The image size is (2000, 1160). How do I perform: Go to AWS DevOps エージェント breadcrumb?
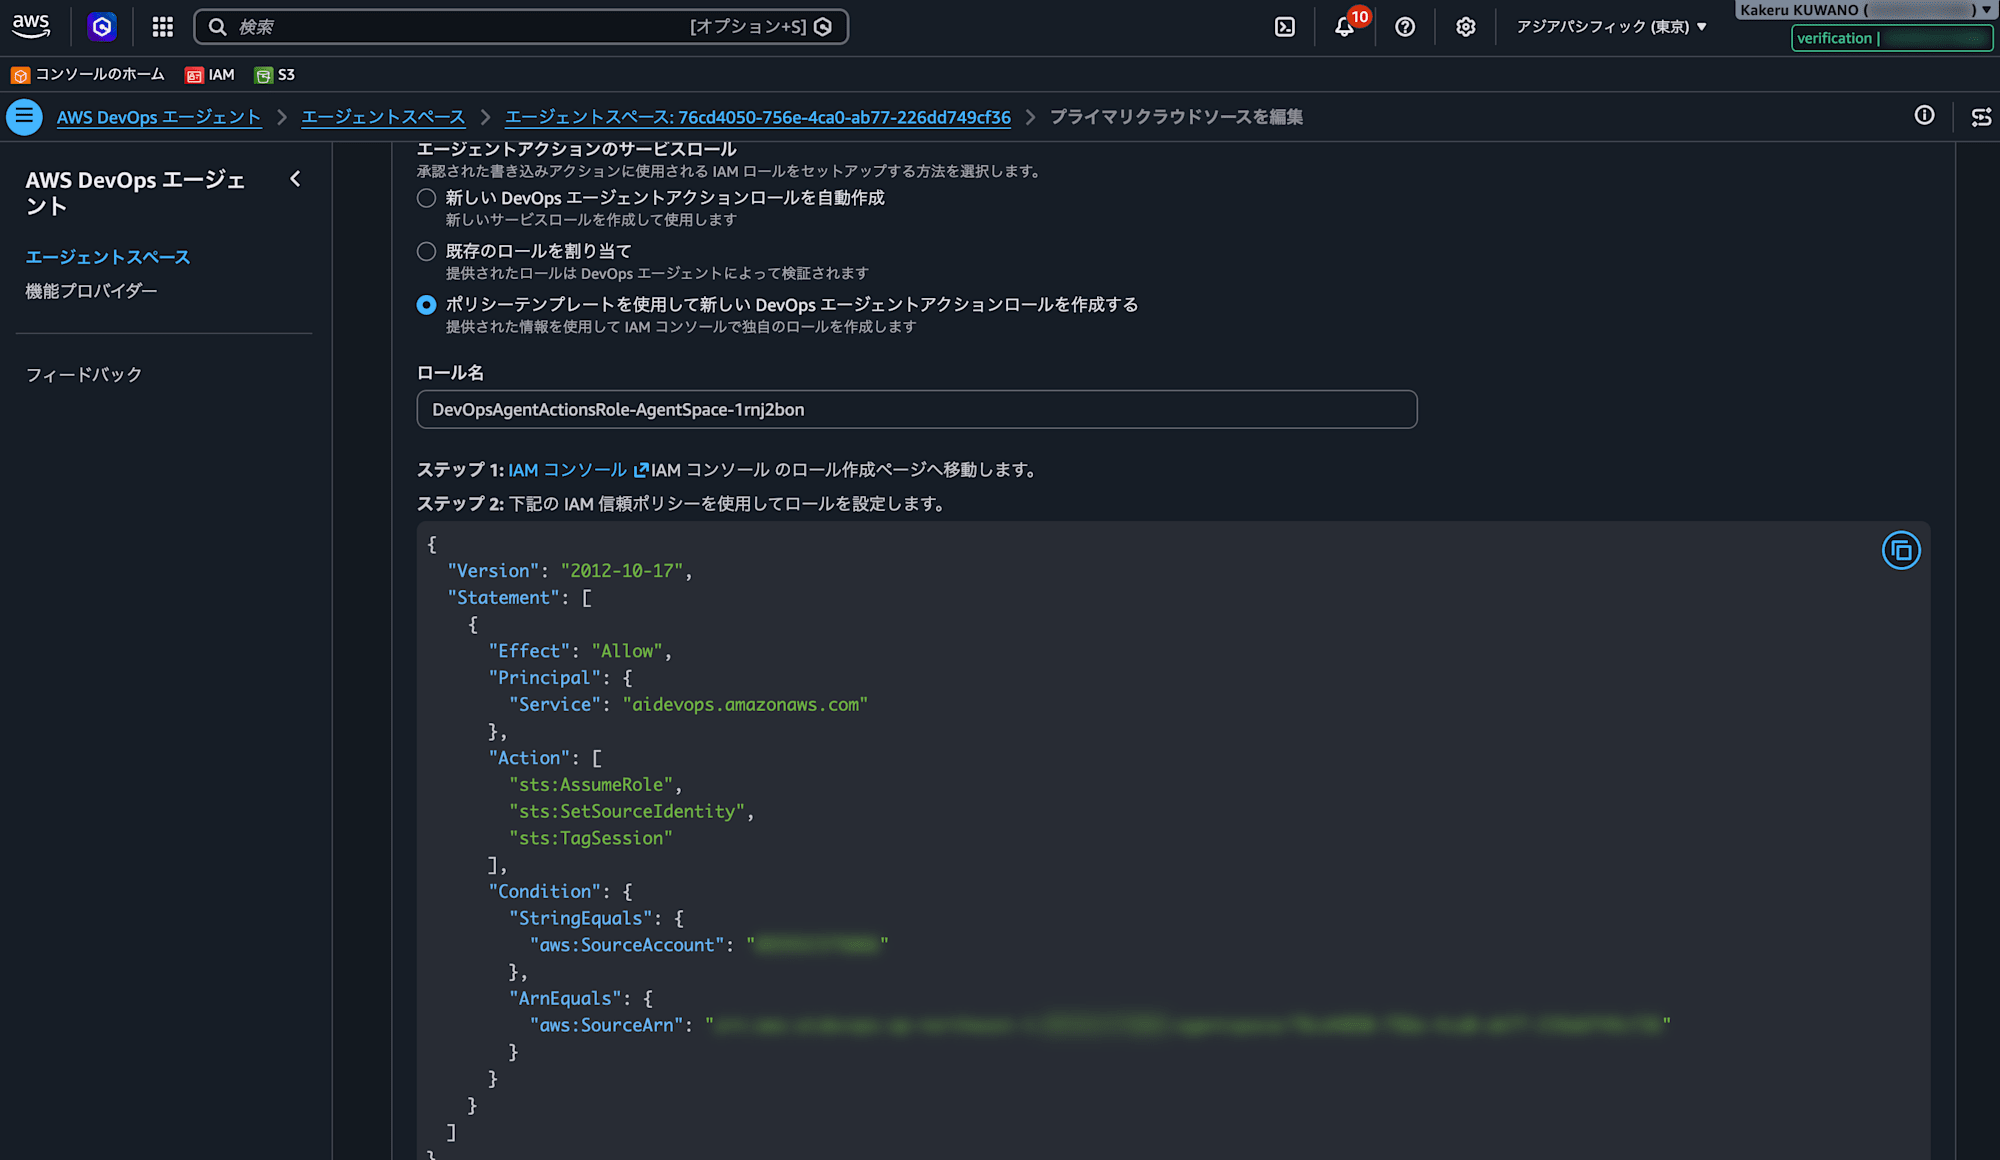(159, 117)
